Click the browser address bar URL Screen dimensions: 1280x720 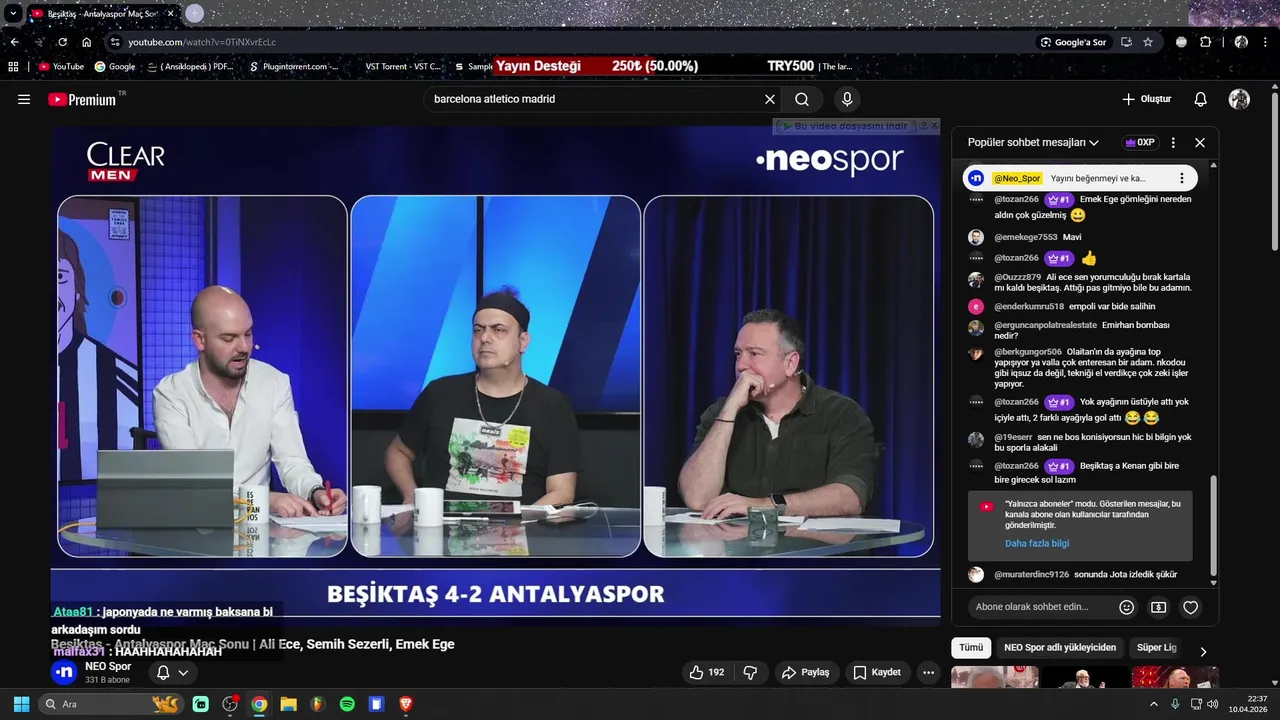(x=202, y=42)
